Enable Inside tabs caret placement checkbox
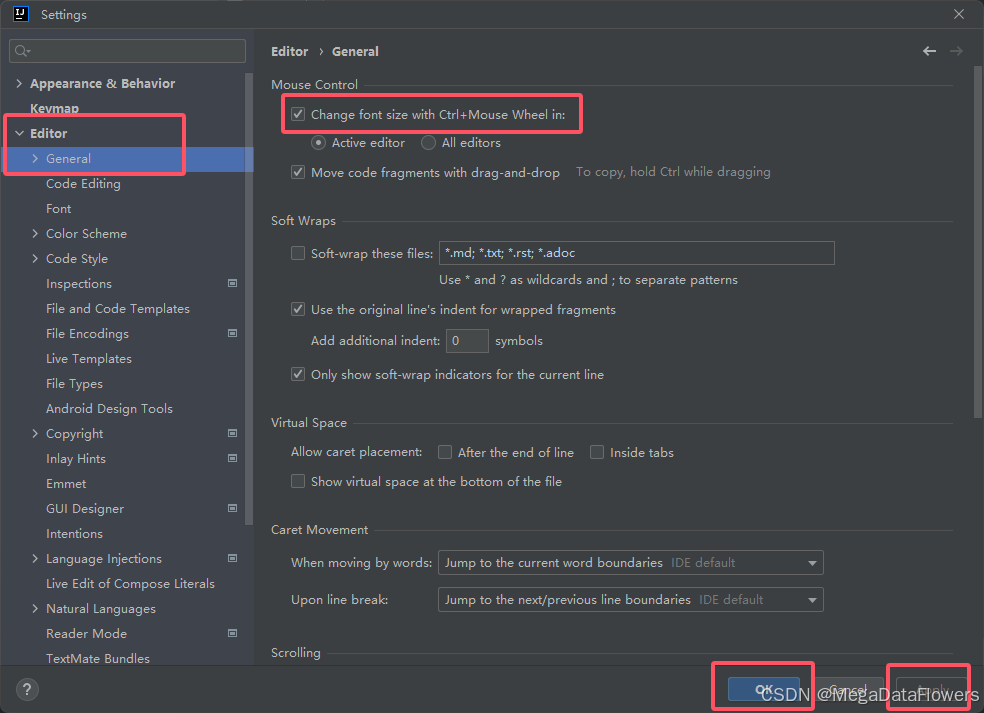The height and width of the screenshot is (713, 984). coord(597,452)
